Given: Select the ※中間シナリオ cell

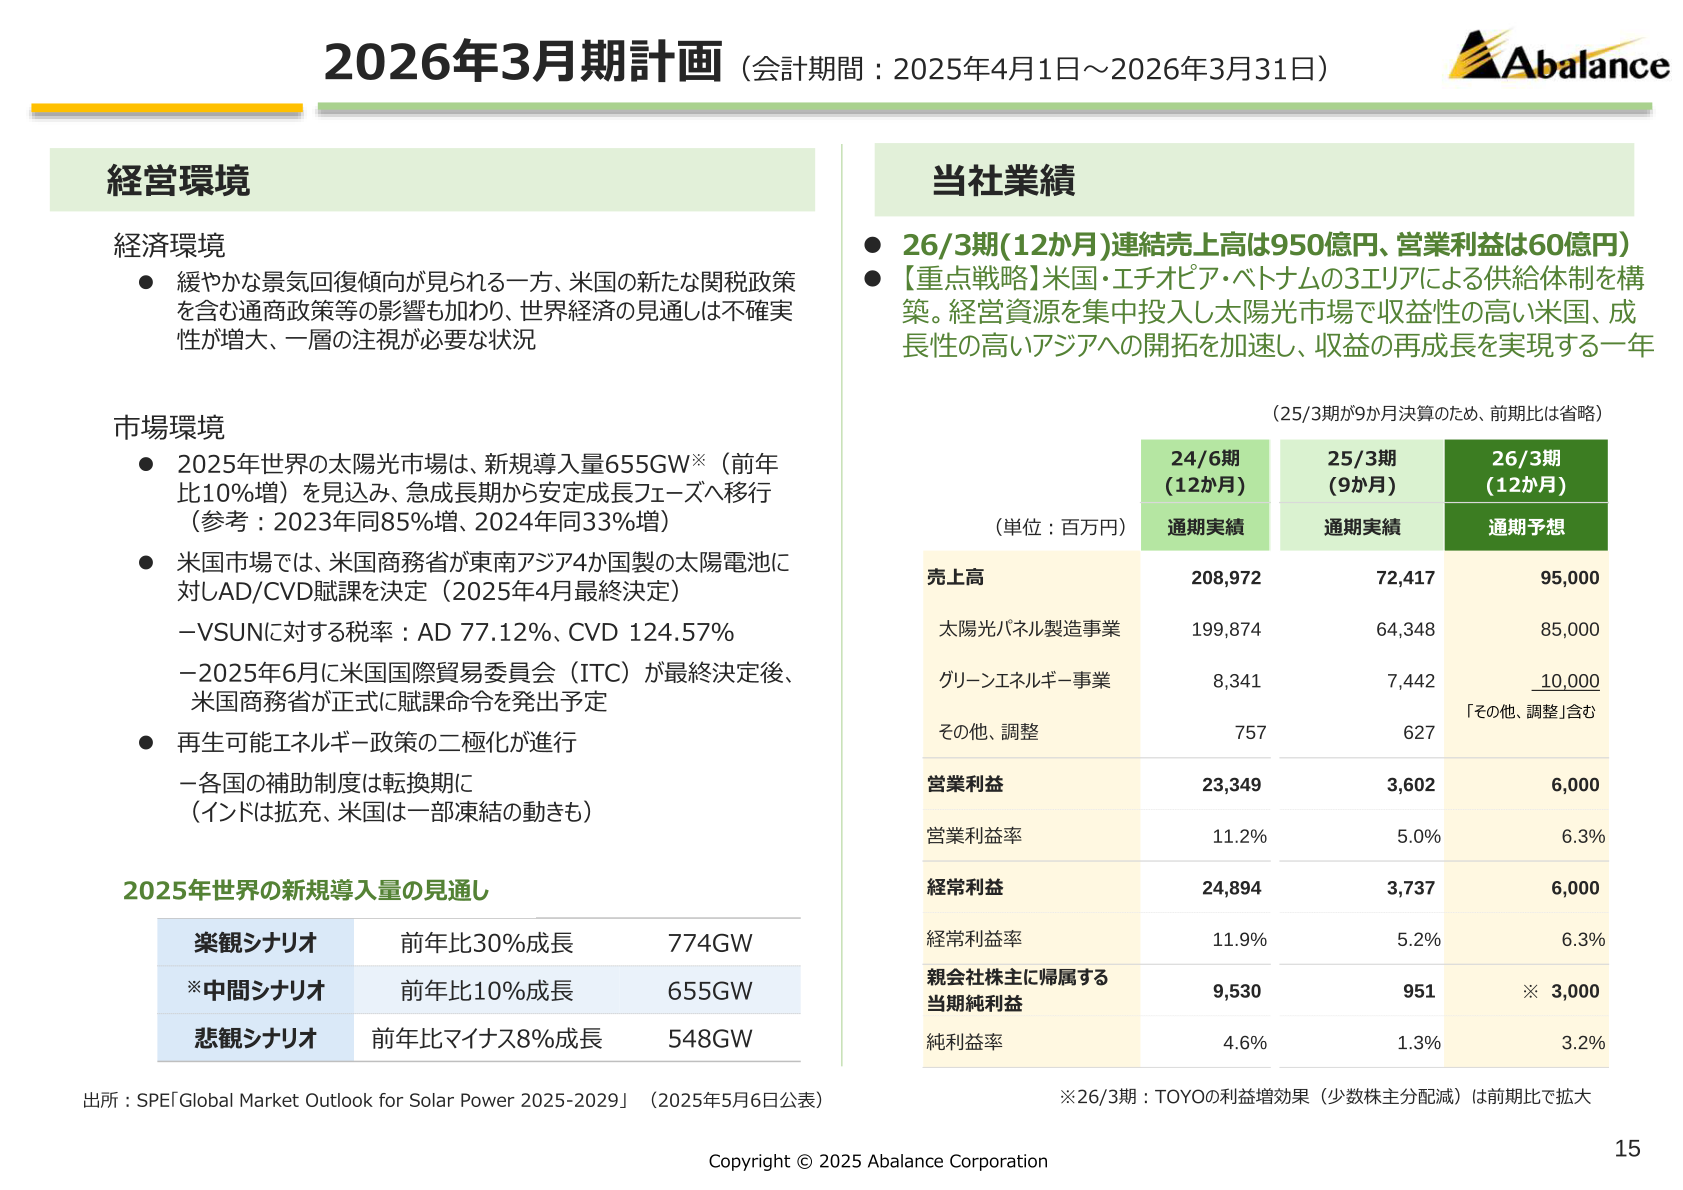Looking at the screenshot, I should (256, 990).
